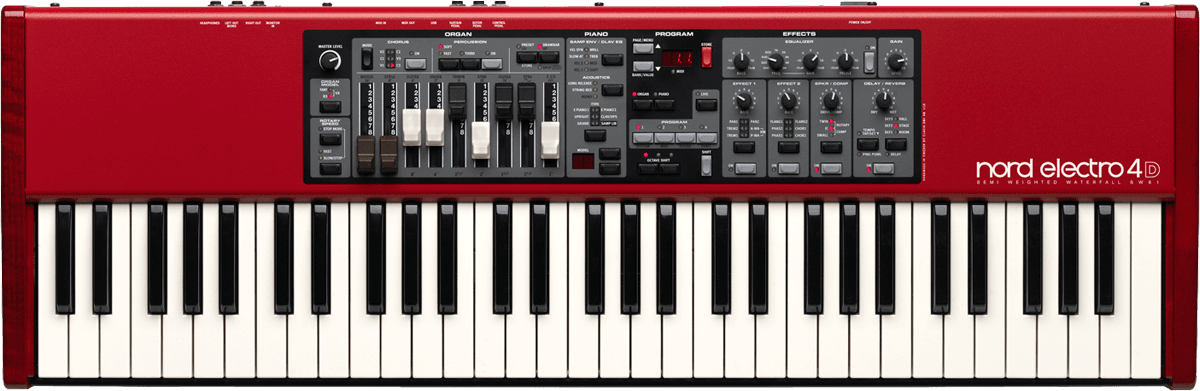Click the Samp Env / Clav EQ button
The width and height of the screenshot is (1200, 391).
click(x=612, y=59)
